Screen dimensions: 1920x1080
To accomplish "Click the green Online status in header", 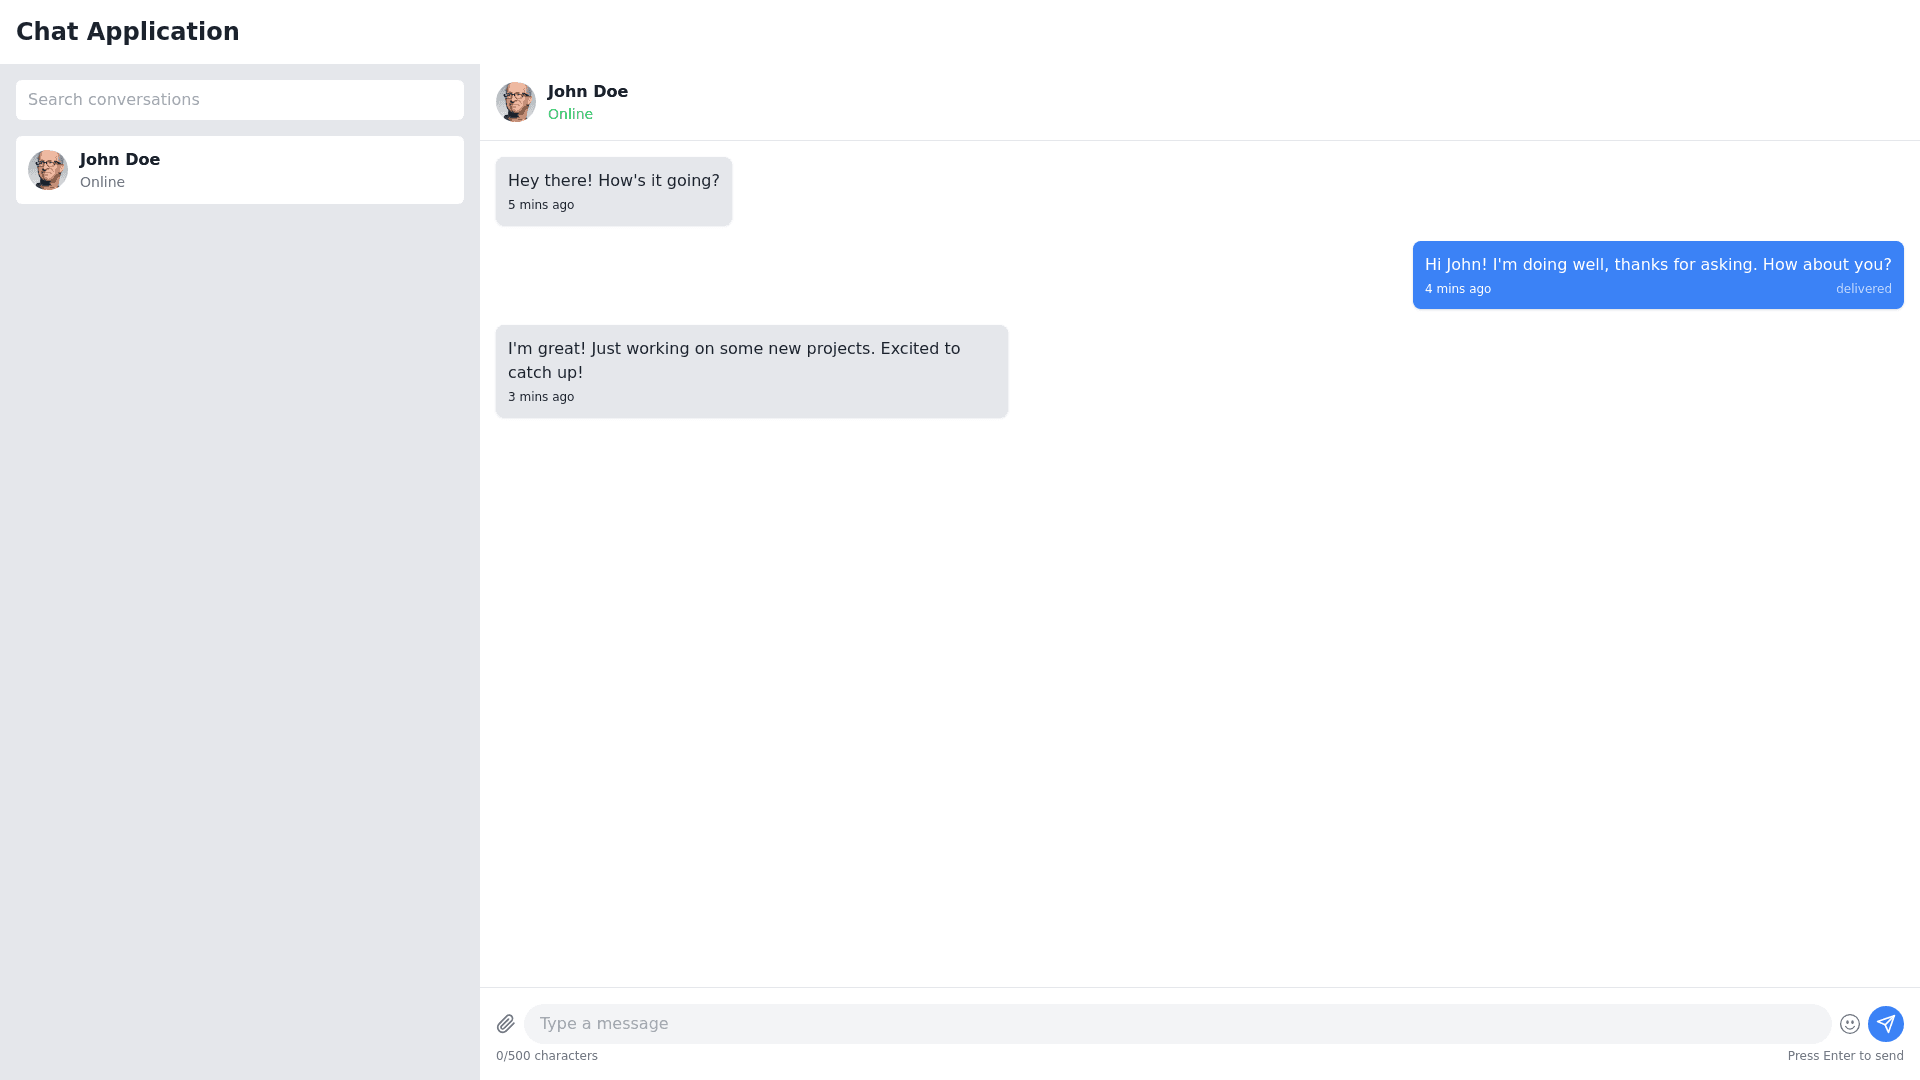I will coord(570,114).
